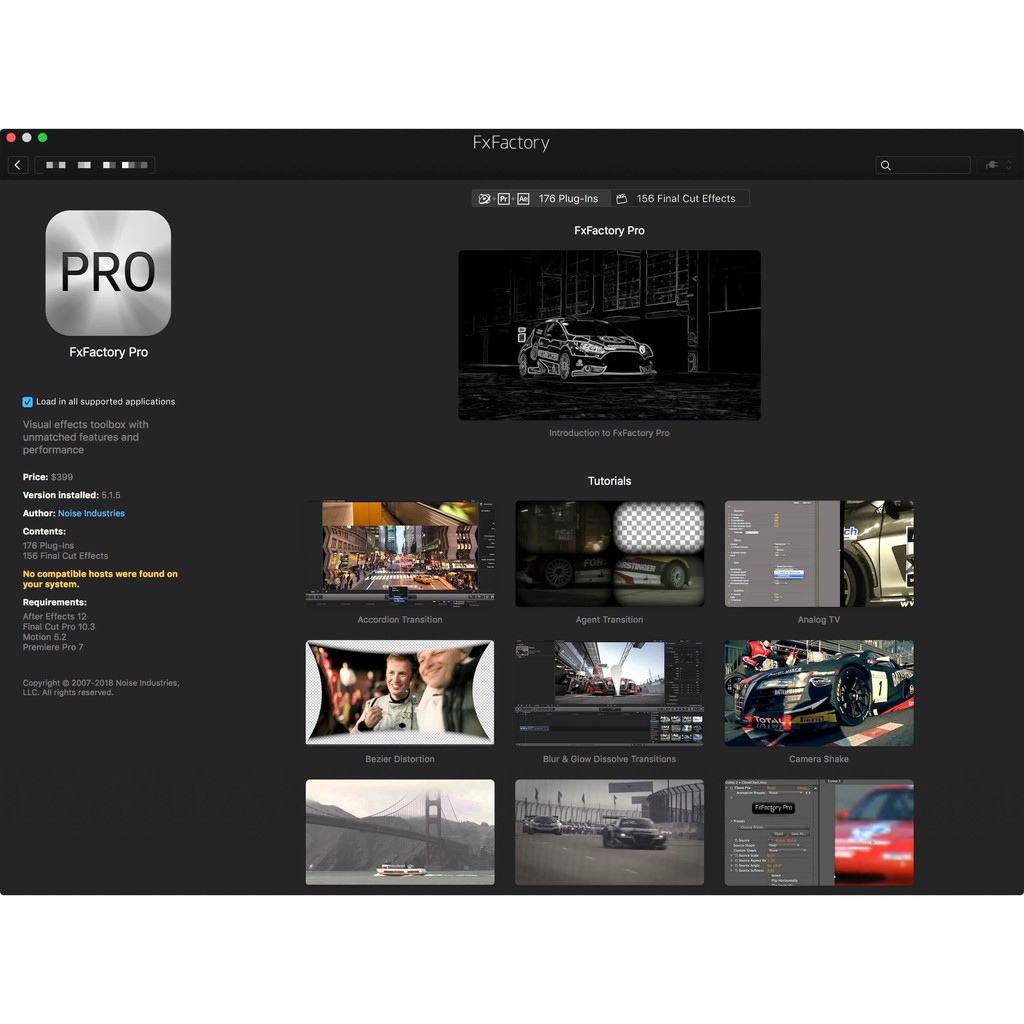Click inside the search field
The height and width of the screenshot is (1024, 1024).
930,166
